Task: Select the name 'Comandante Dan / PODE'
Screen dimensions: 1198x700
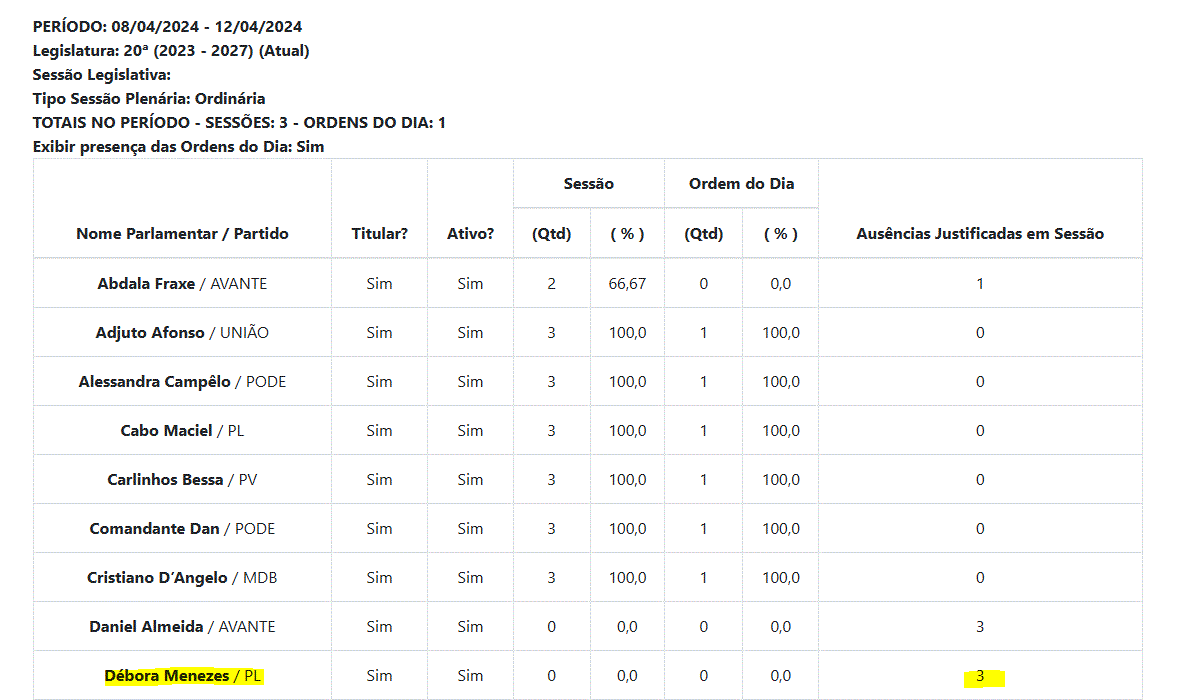Action: click(x=183, y=528)
